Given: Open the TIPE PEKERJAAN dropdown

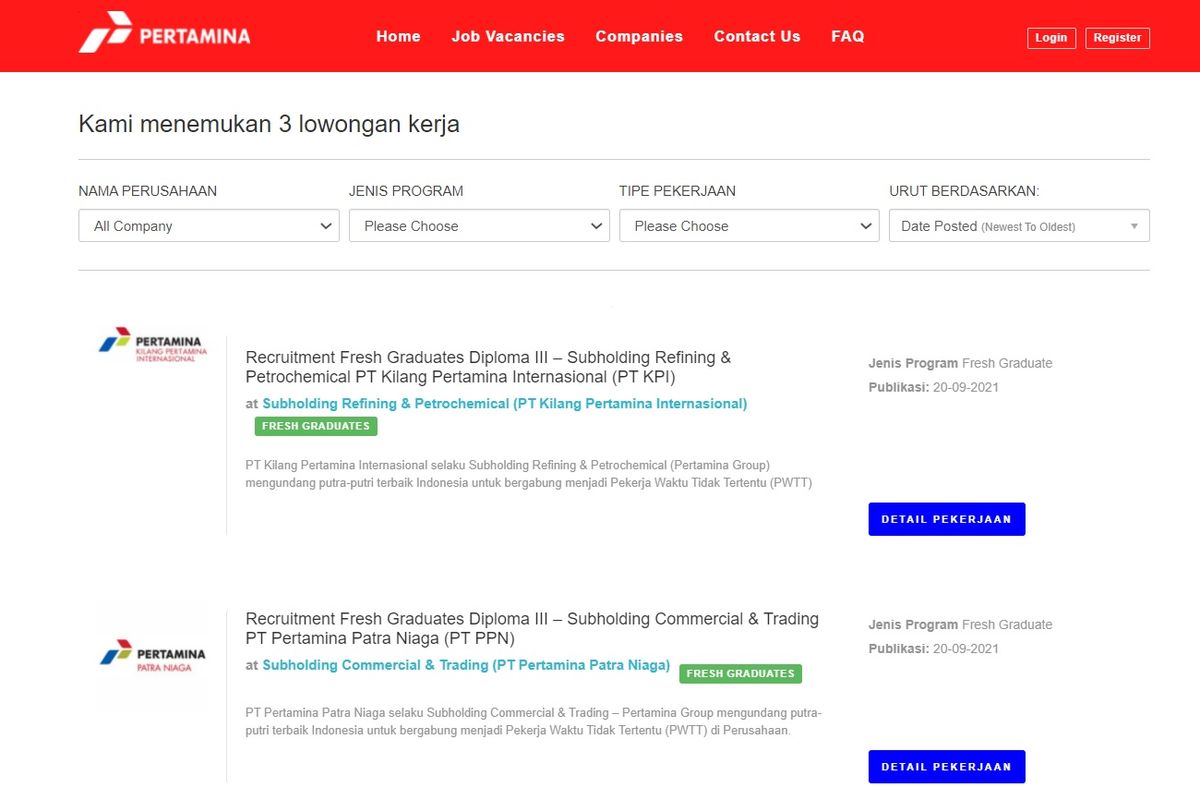Looking at the screenshot, I should pos(748,226).
